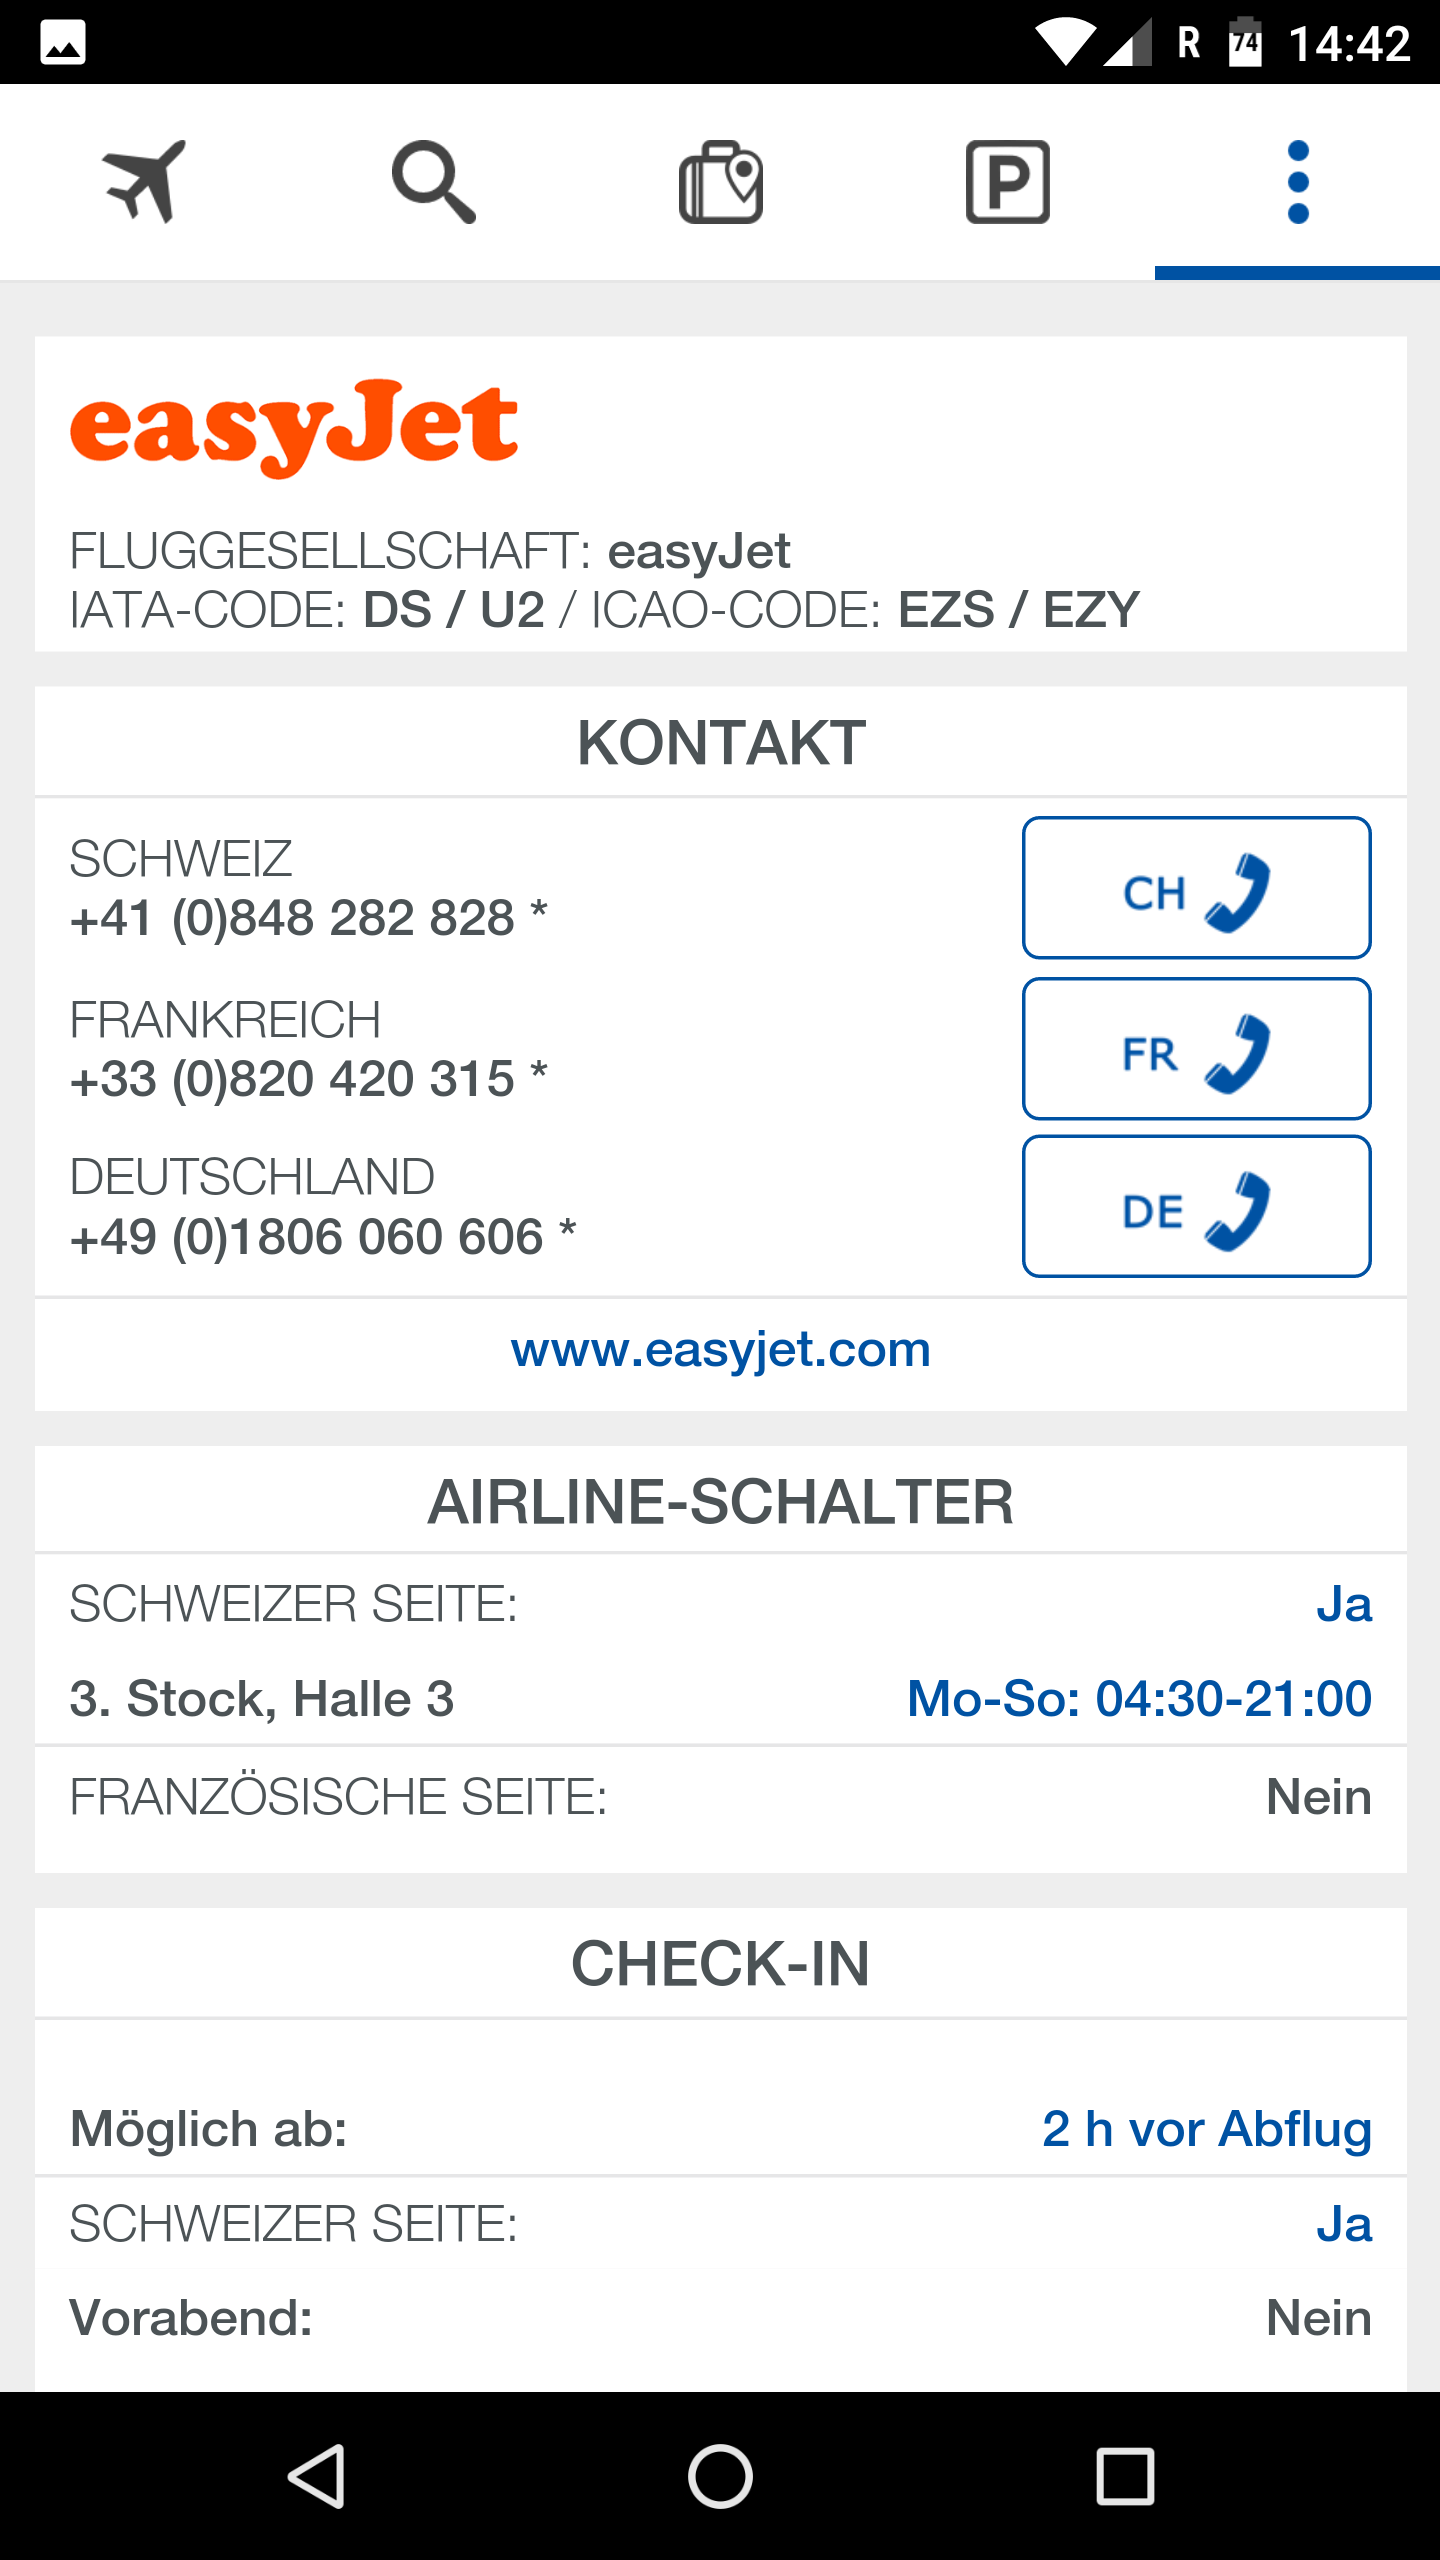
Task: Open the flights airplane tab
Action: pos(144,181)
